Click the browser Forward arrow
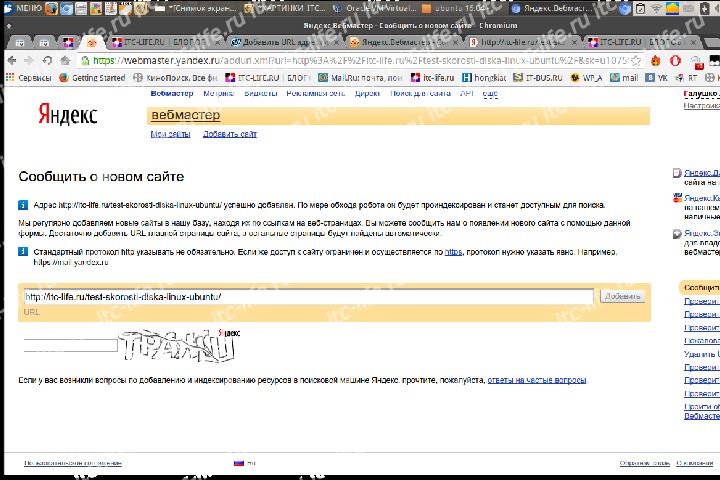This screenshot has height=480, width=720. [28, 60]
